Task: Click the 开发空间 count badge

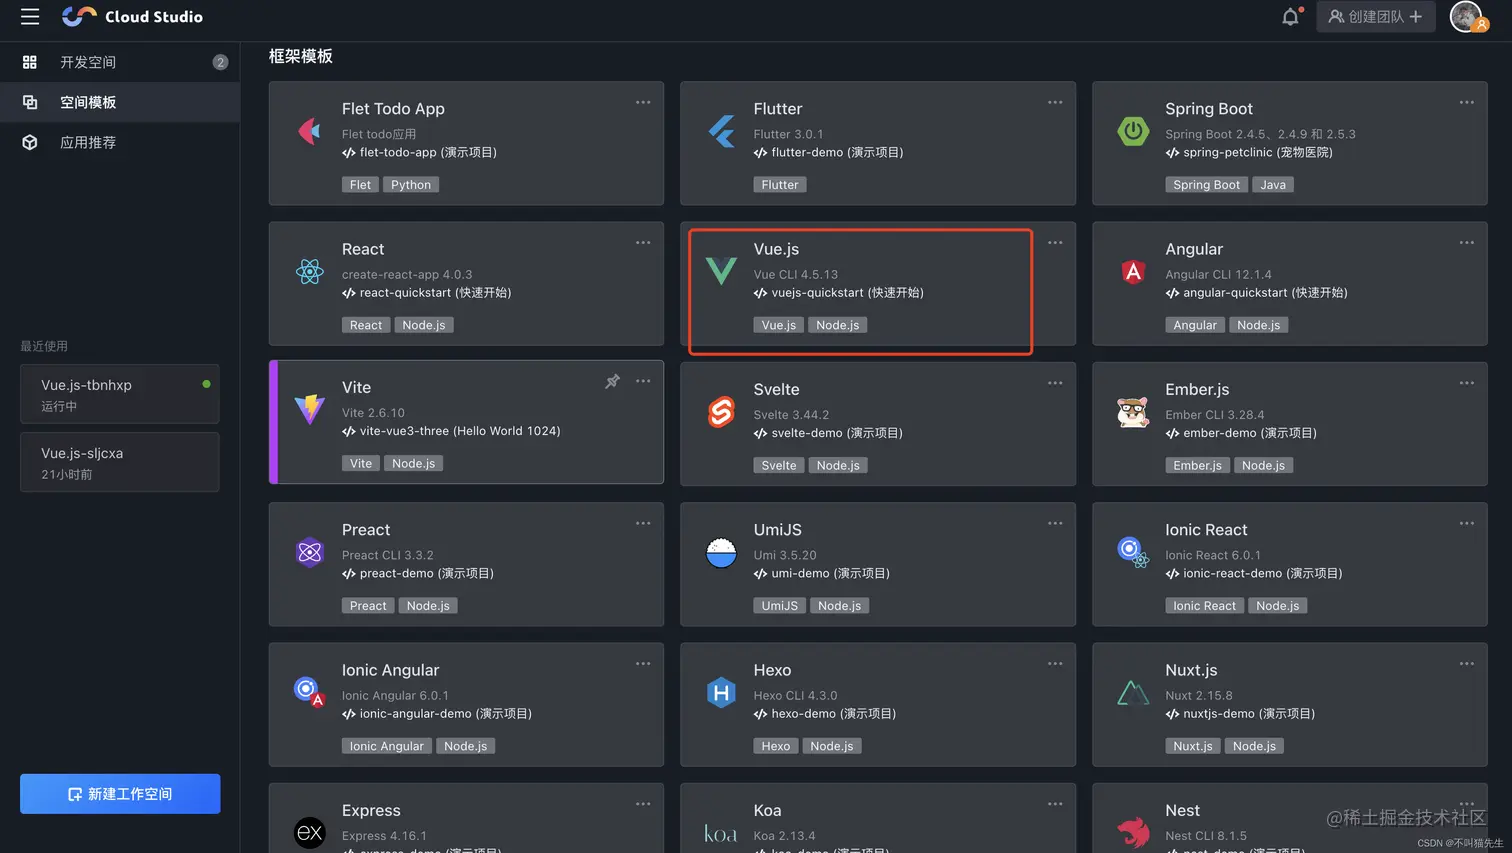Action: point(220,62)
